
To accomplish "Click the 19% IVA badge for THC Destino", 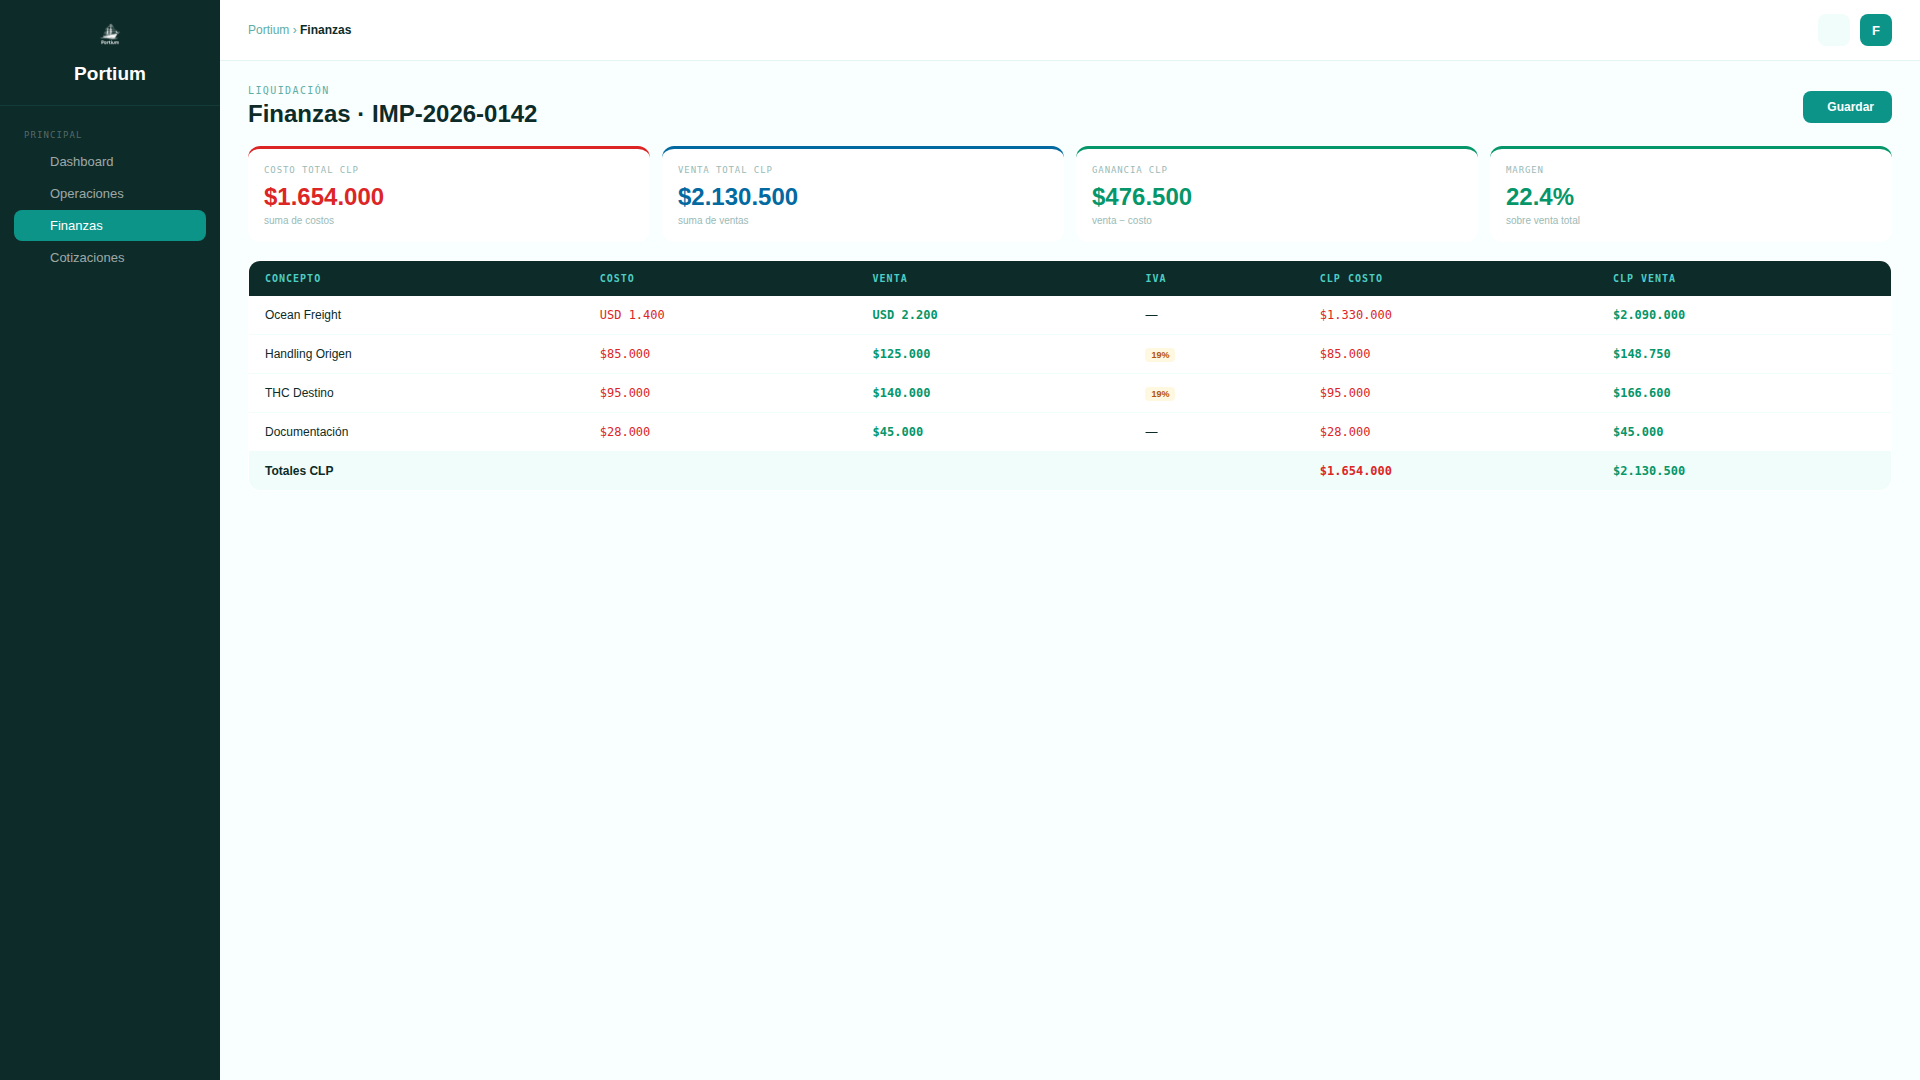I will (x=1160, y=394).
